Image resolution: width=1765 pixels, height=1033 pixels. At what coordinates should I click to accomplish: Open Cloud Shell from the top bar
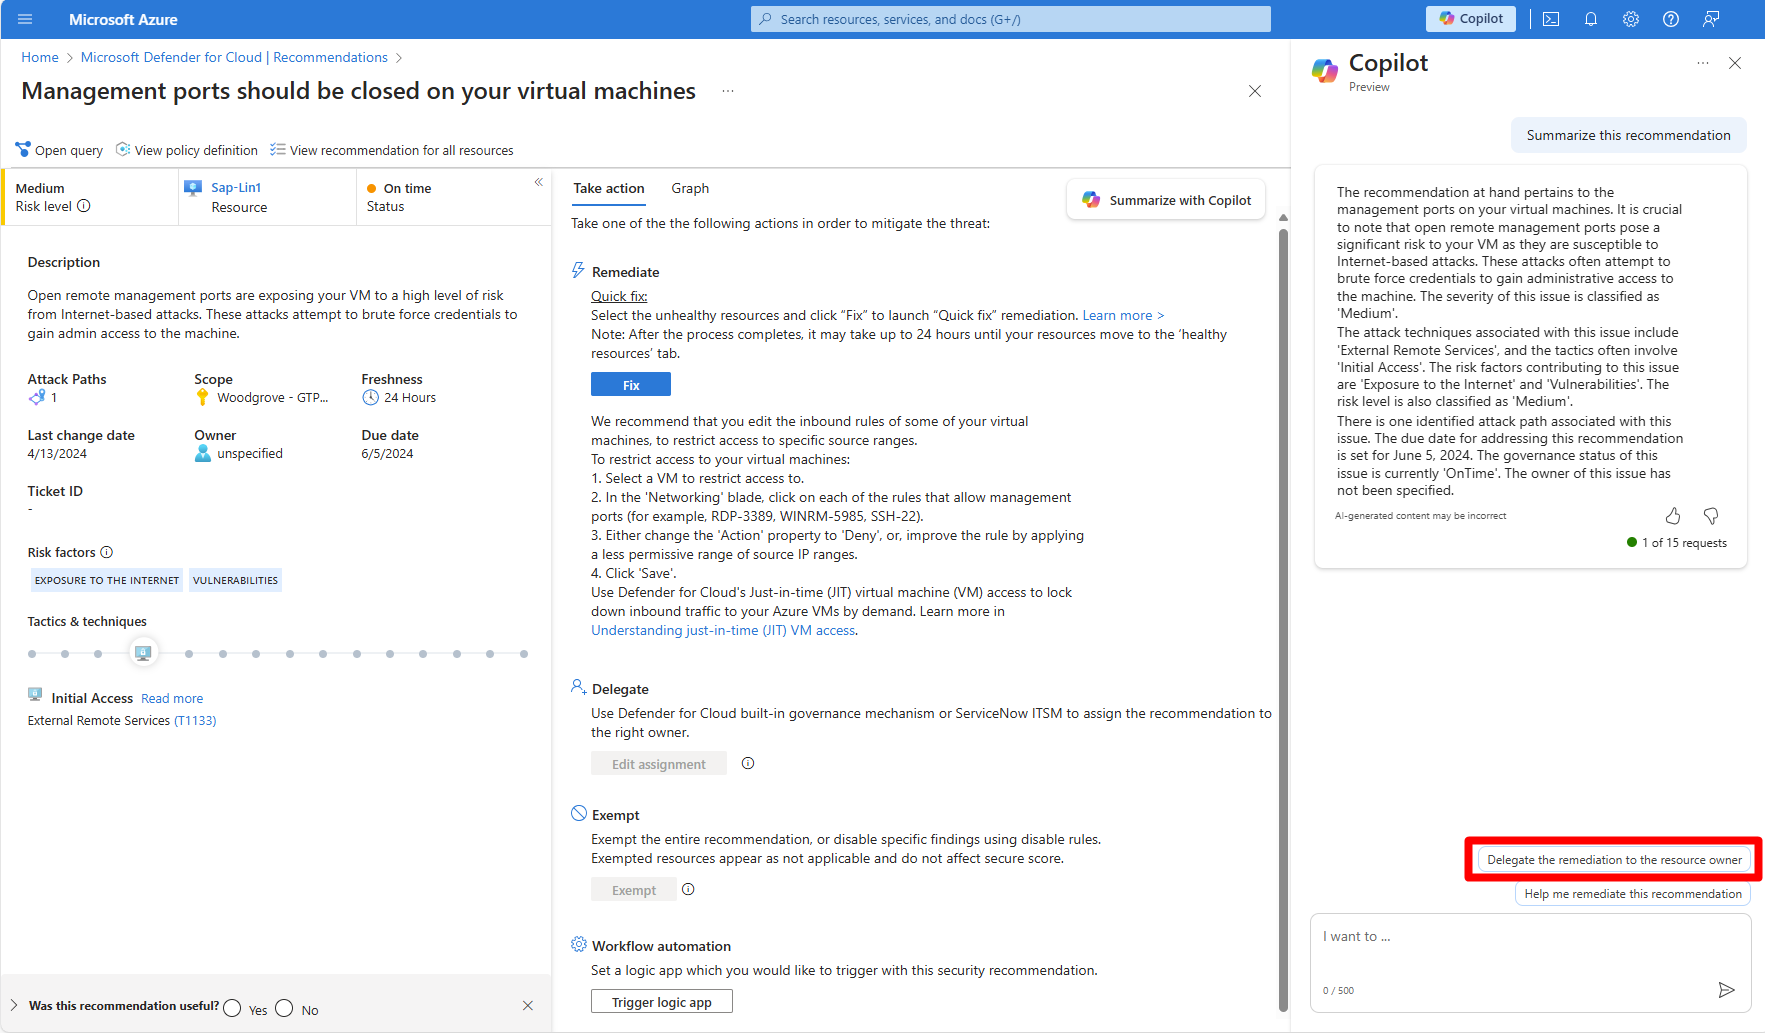[x=1551, y=19]
